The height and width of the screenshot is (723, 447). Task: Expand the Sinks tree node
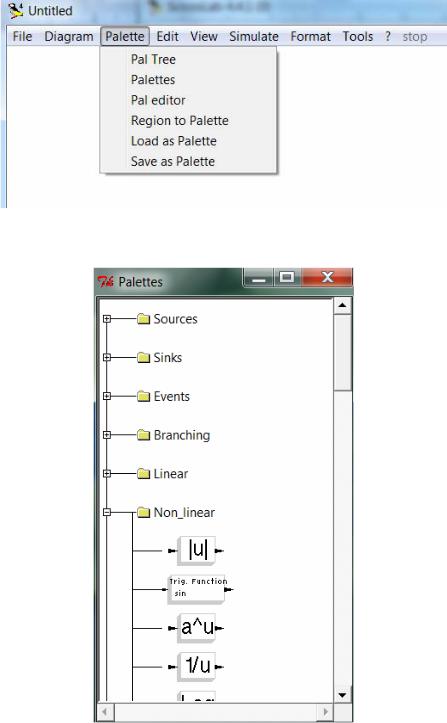pyautogui.click(x=107, y=357)
